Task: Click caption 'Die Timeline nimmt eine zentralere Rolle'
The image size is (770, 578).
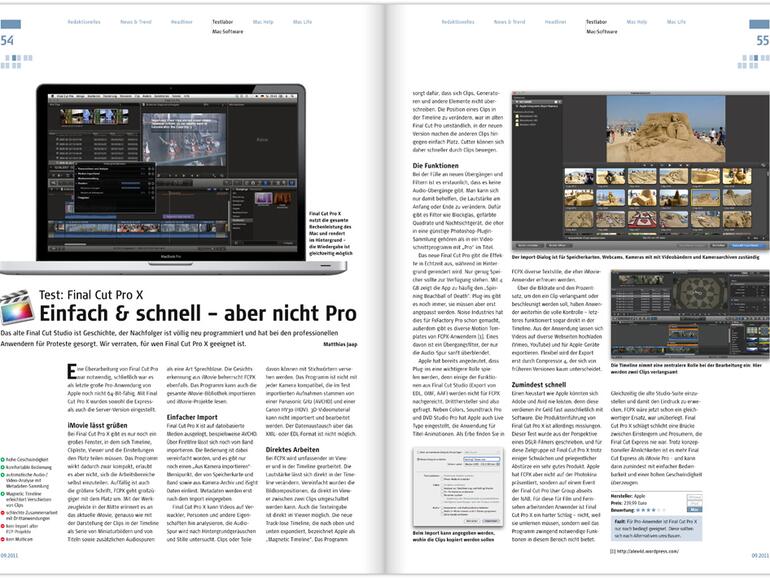Action: pos(687,368)
